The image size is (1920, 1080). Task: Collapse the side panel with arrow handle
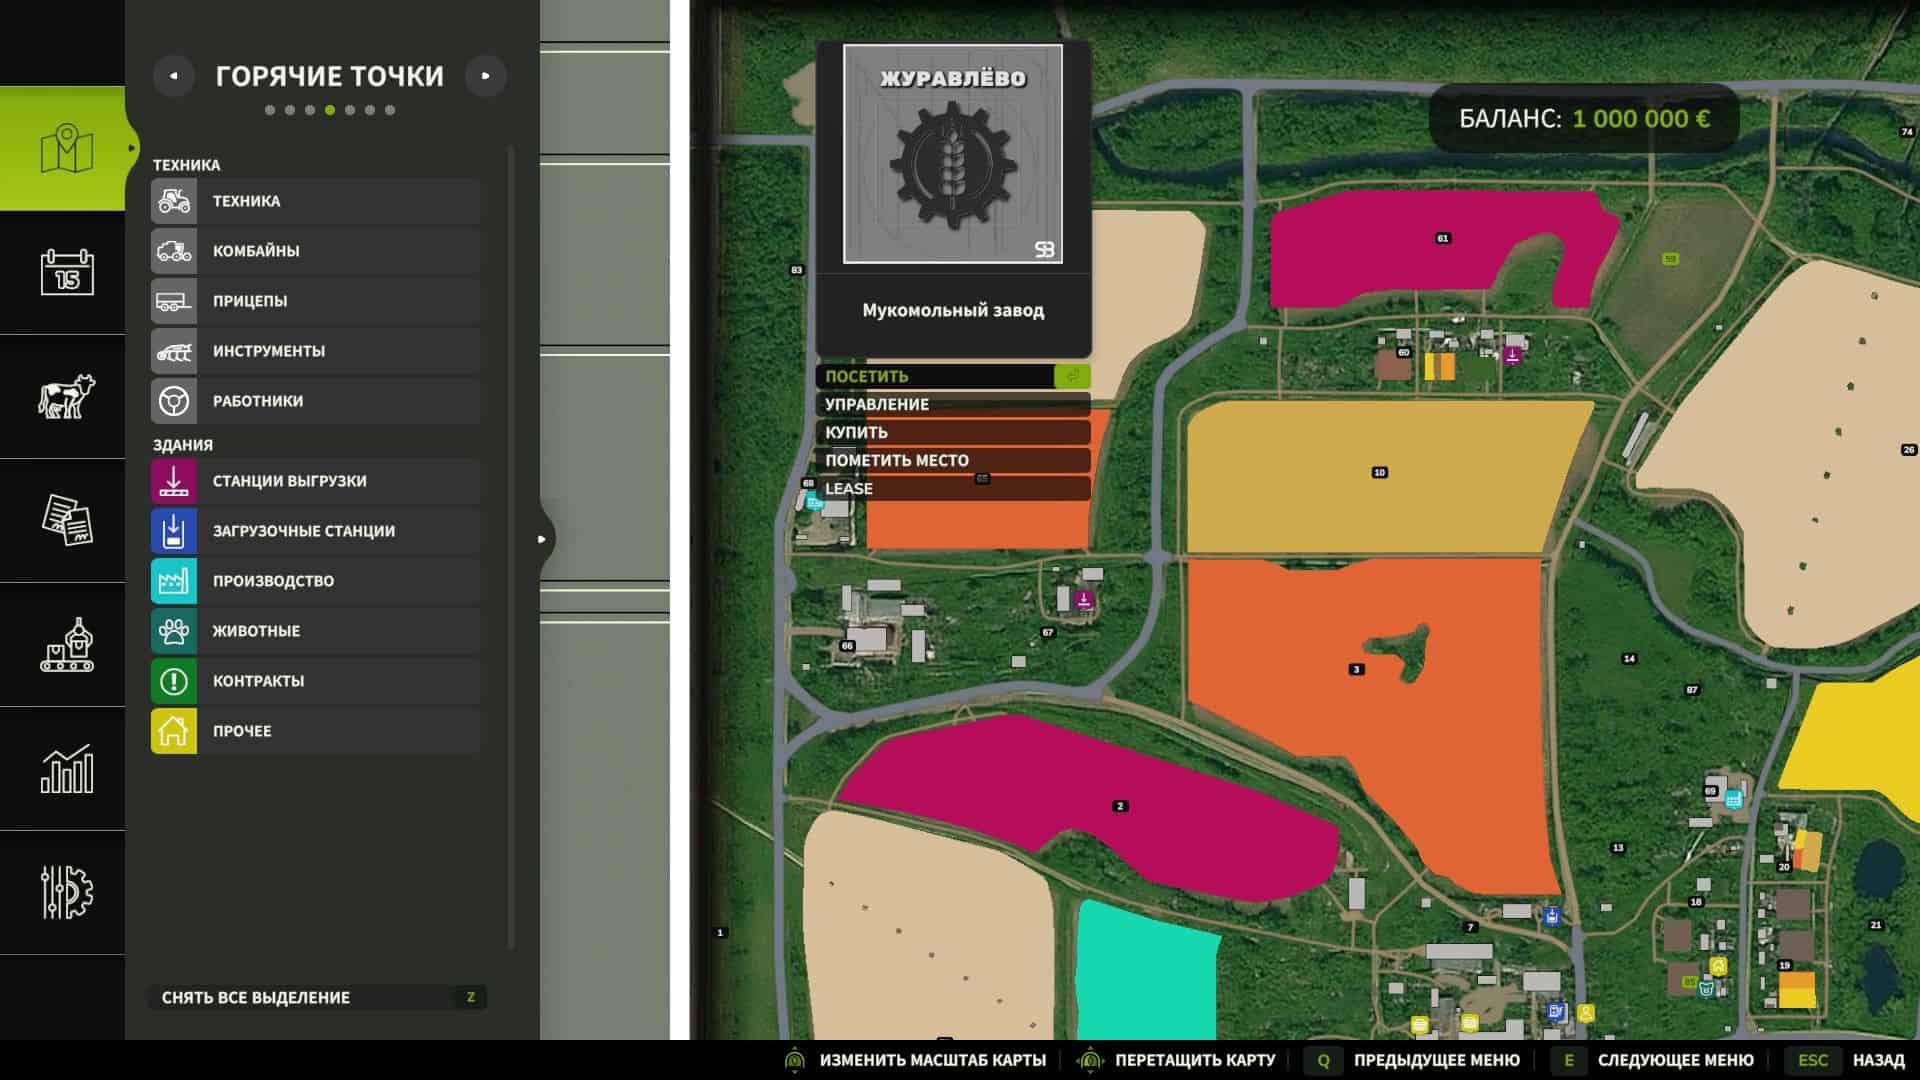click(x=542, y=539)
